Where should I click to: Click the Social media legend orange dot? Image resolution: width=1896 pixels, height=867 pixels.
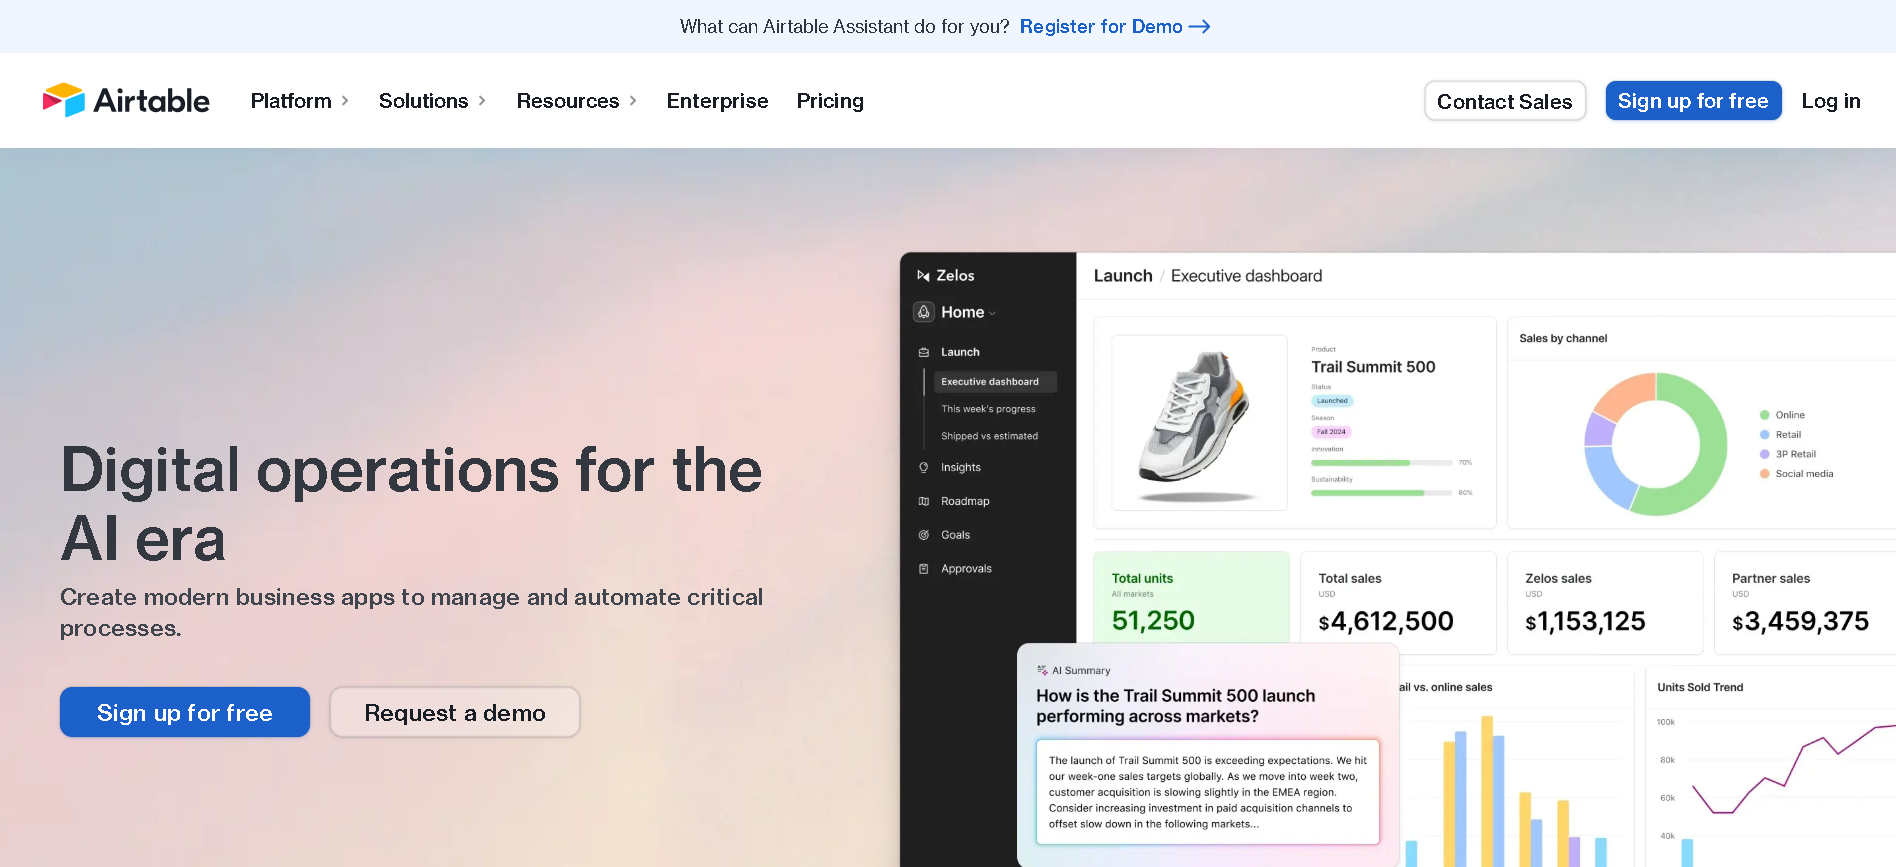pos(1765,474)
